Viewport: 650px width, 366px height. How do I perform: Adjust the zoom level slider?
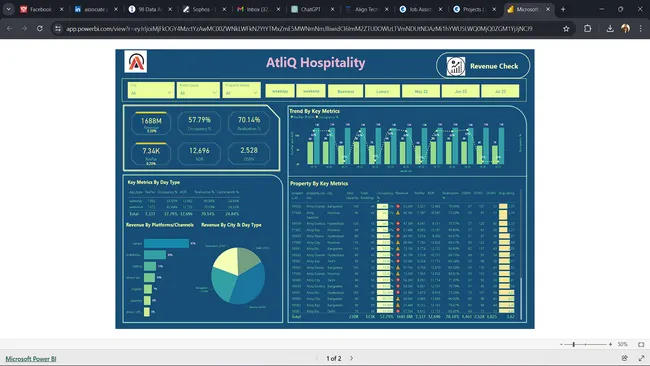tap(585, 344)
